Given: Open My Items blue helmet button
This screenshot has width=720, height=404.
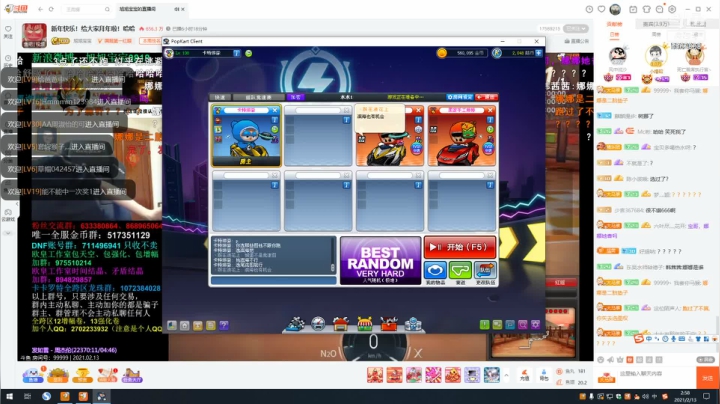Looking at the screenshot, I should coord(435,270).
